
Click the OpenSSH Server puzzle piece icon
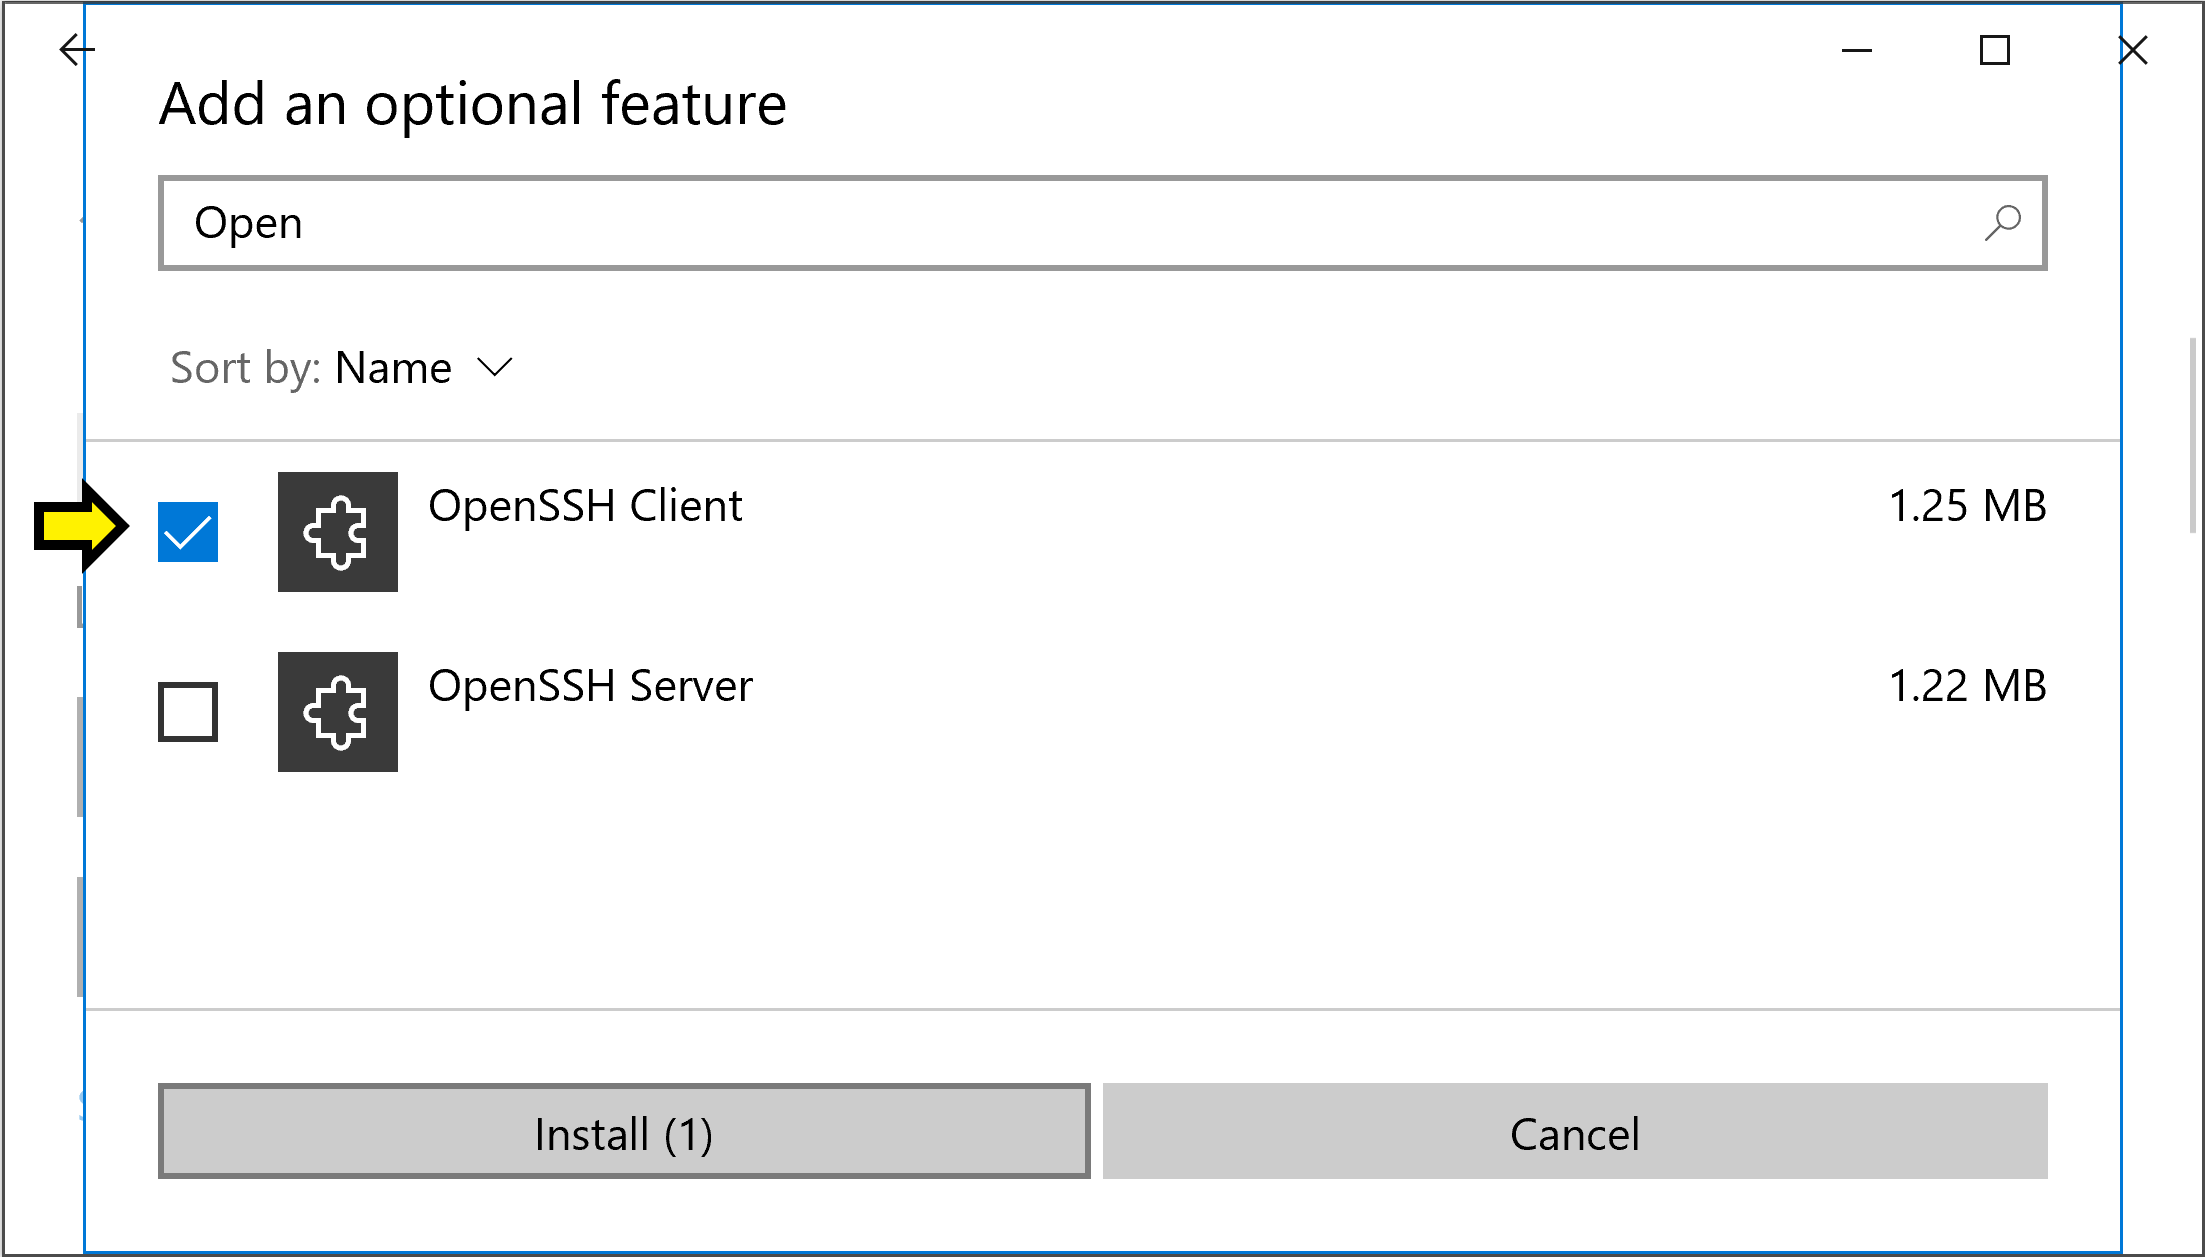pos(337,712)
